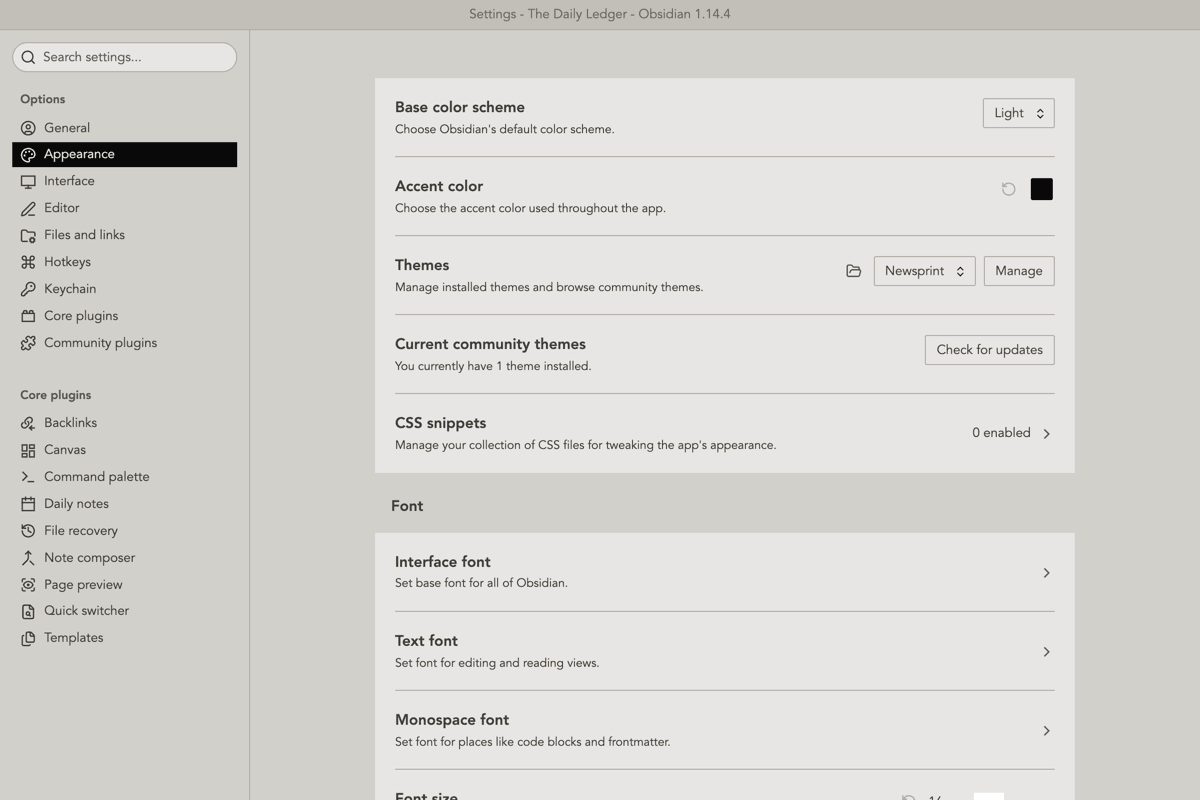Click the "You currently have 1 theme installed" text
Image resolution: width=1200 pixels, height=800 pixels.
pos(493,366)
